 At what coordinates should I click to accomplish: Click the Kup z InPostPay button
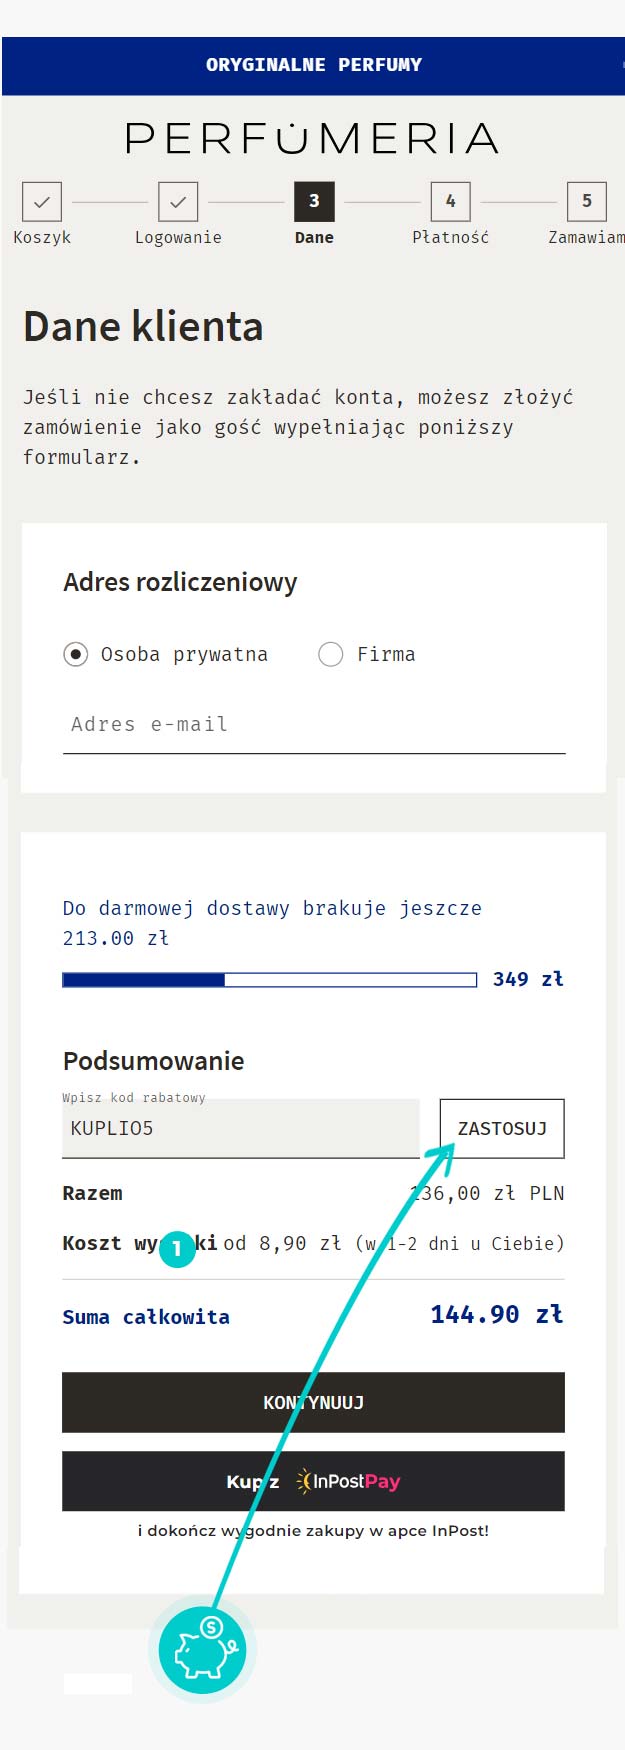pyautogui.click(x=313, y=1481)
